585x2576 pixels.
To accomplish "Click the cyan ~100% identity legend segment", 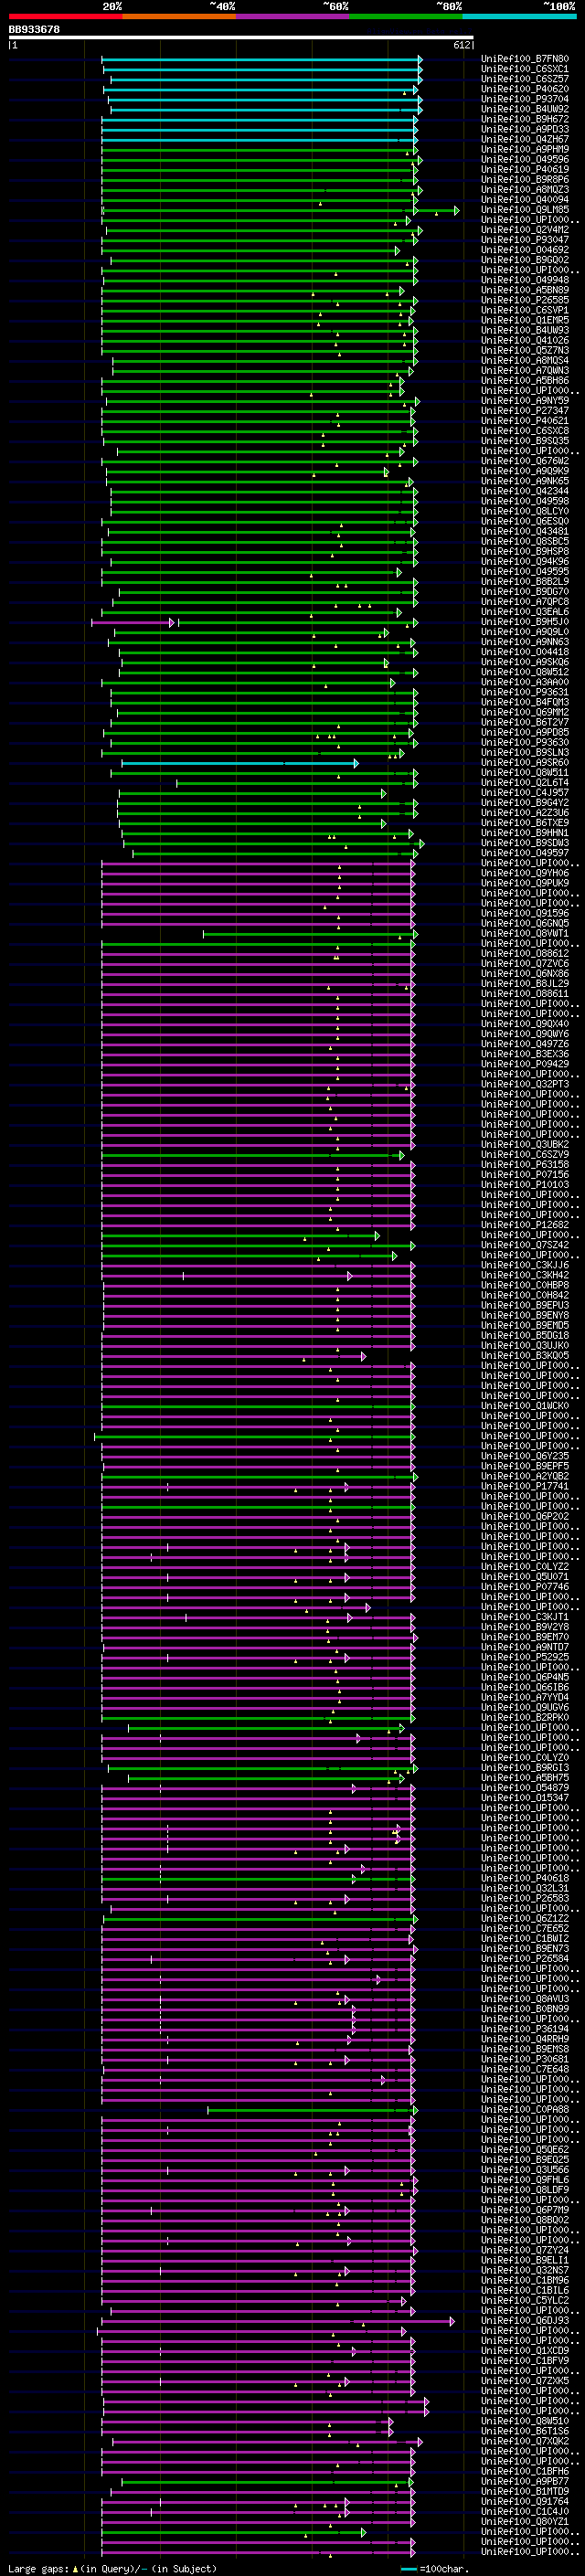I will click(519, 16).
